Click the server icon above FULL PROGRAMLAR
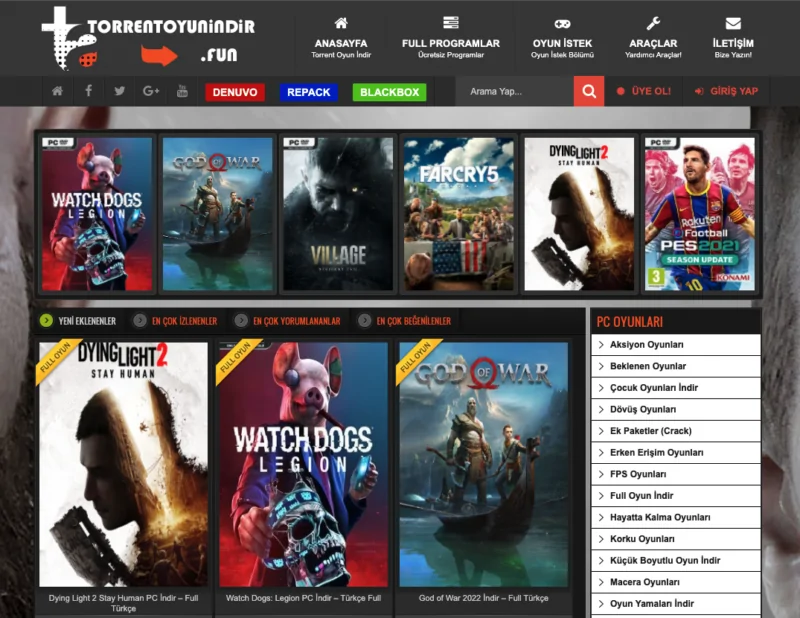800x618 pixels. click(x=451, y=22)
